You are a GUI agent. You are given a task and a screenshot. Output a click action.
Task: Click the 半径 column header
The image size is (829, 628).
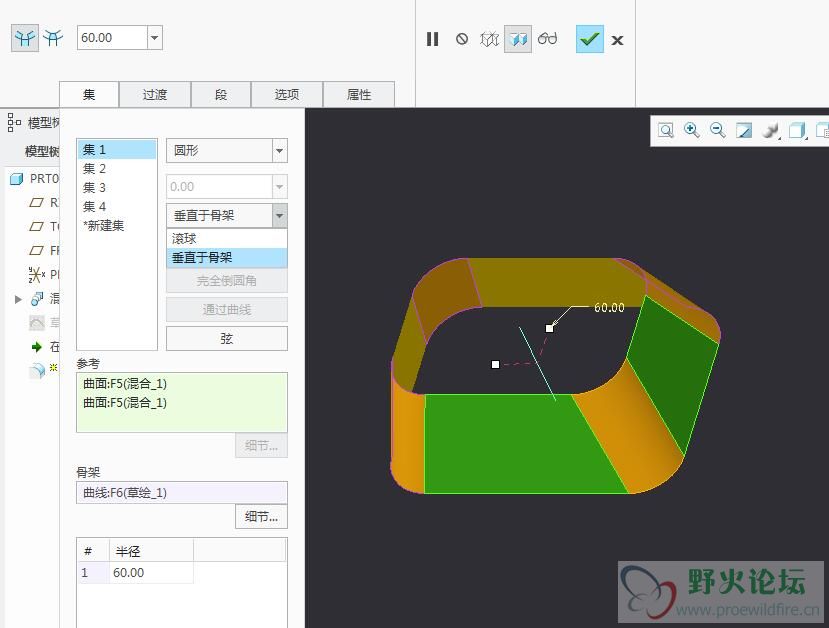pos(151,551)
